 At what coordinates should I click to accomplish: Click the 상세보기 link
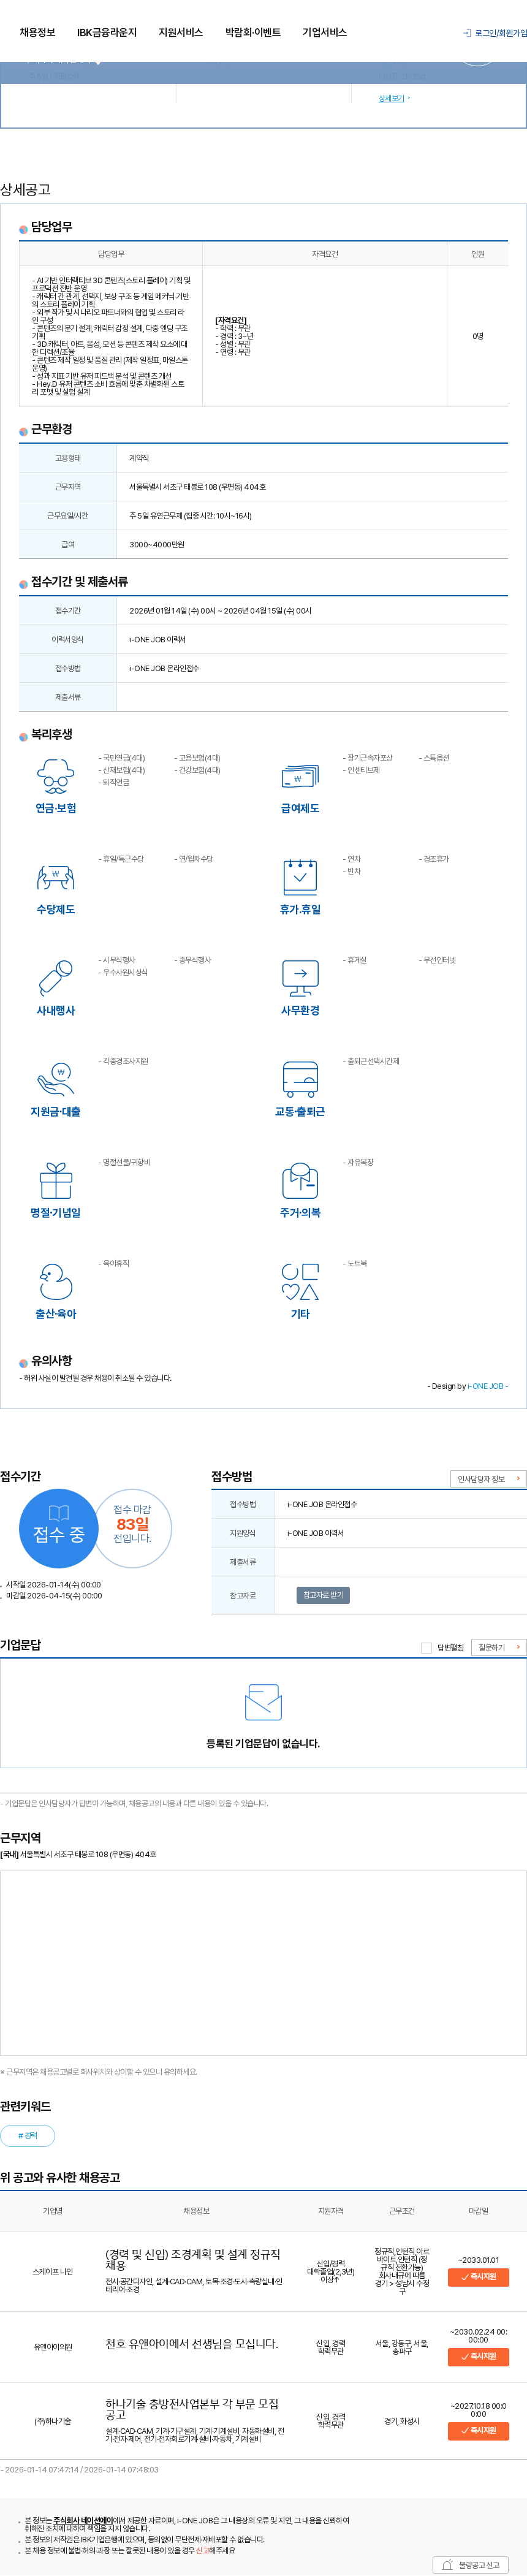391,98
